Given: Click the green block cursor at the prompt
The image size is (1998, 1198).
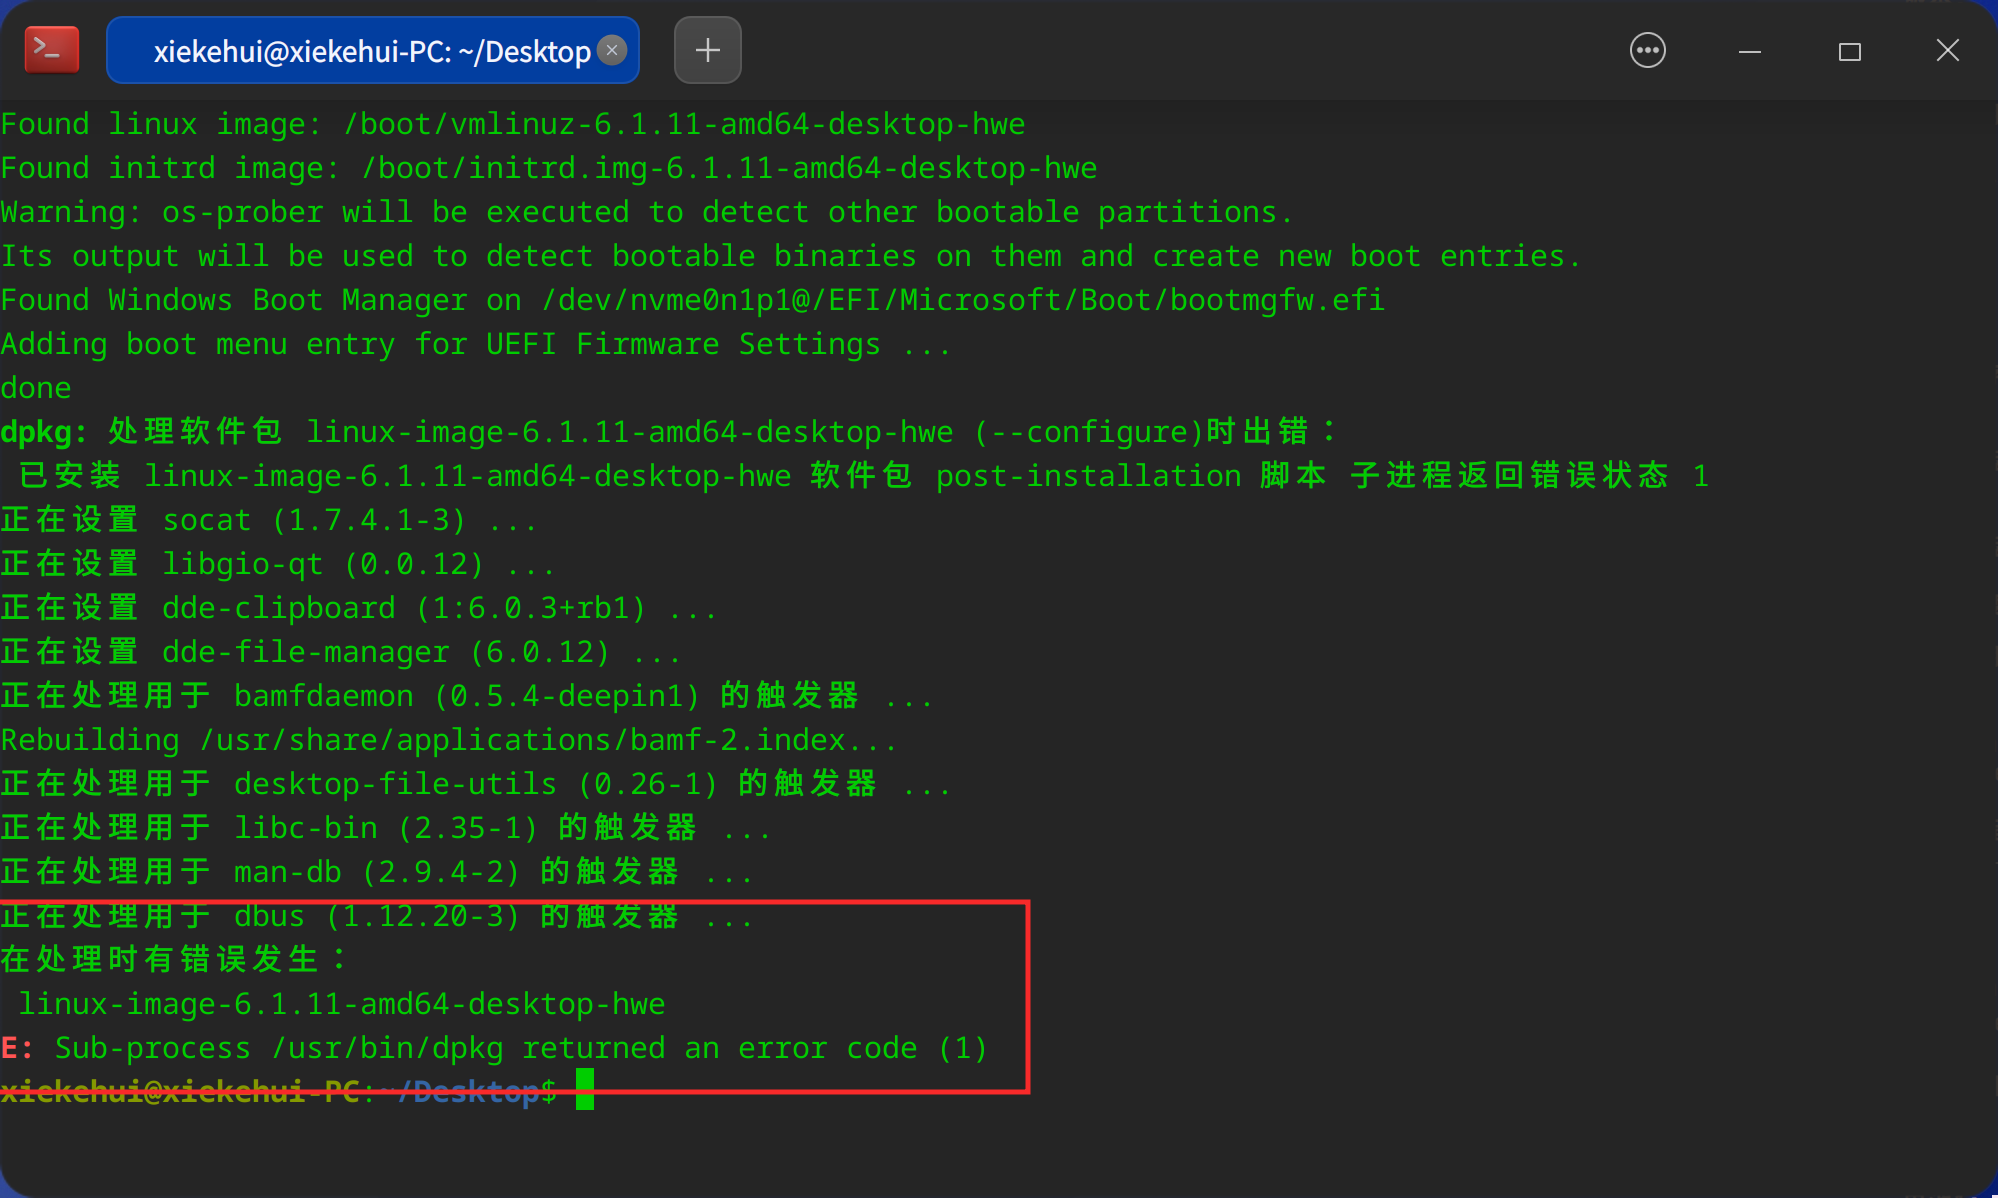Looking at the screenshot, I should point(585,1090).
